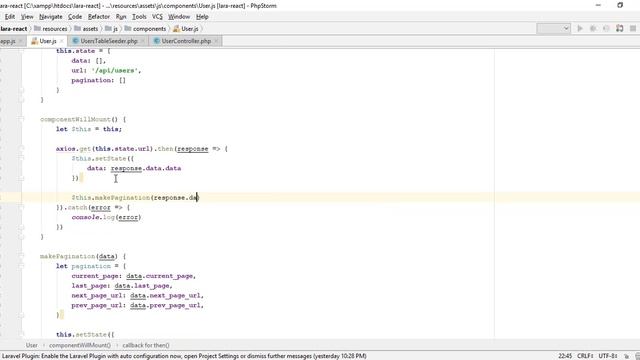This screenshot has width=640, height=360.
Task: Open the VCS menu
Action: click(x=157, y=17)
